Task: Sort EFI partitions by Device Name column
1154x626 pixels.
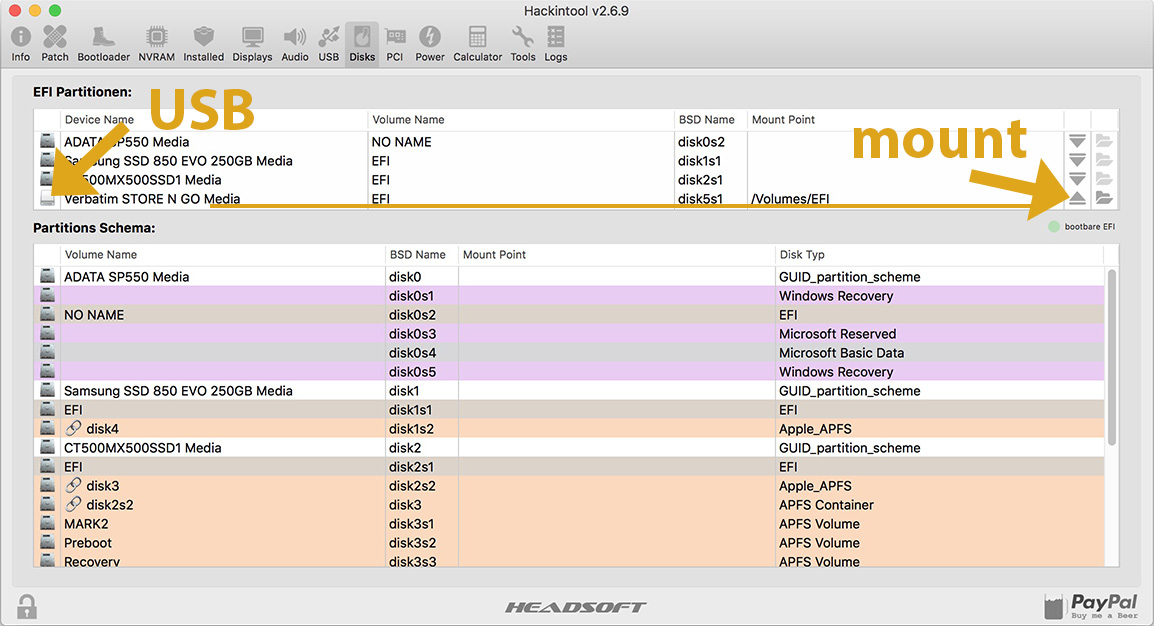Action: coord(213,119)
